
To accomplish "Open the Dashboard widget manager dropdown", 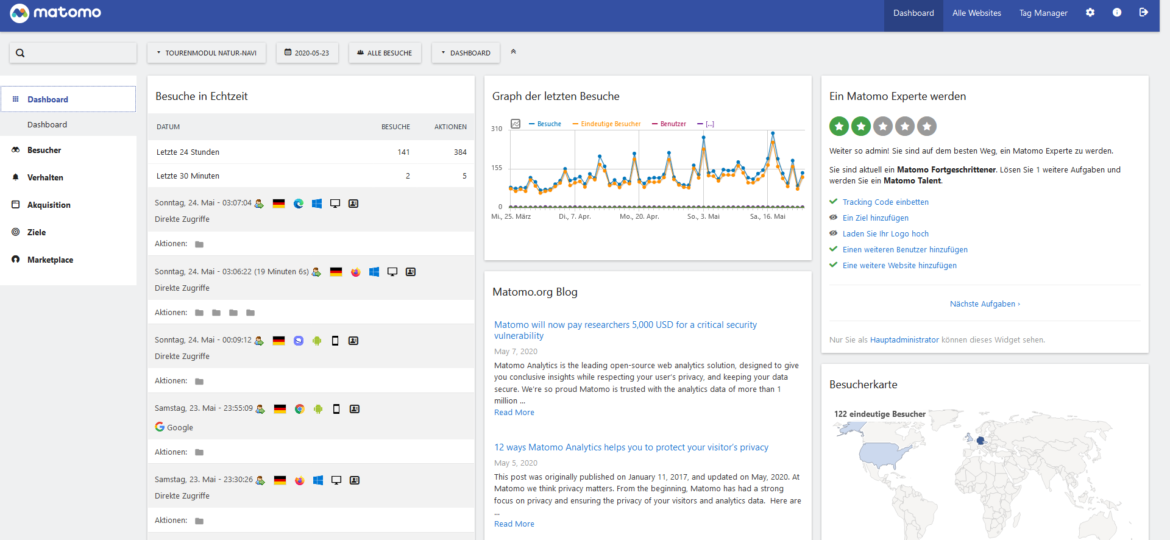I will coord(466,53).
